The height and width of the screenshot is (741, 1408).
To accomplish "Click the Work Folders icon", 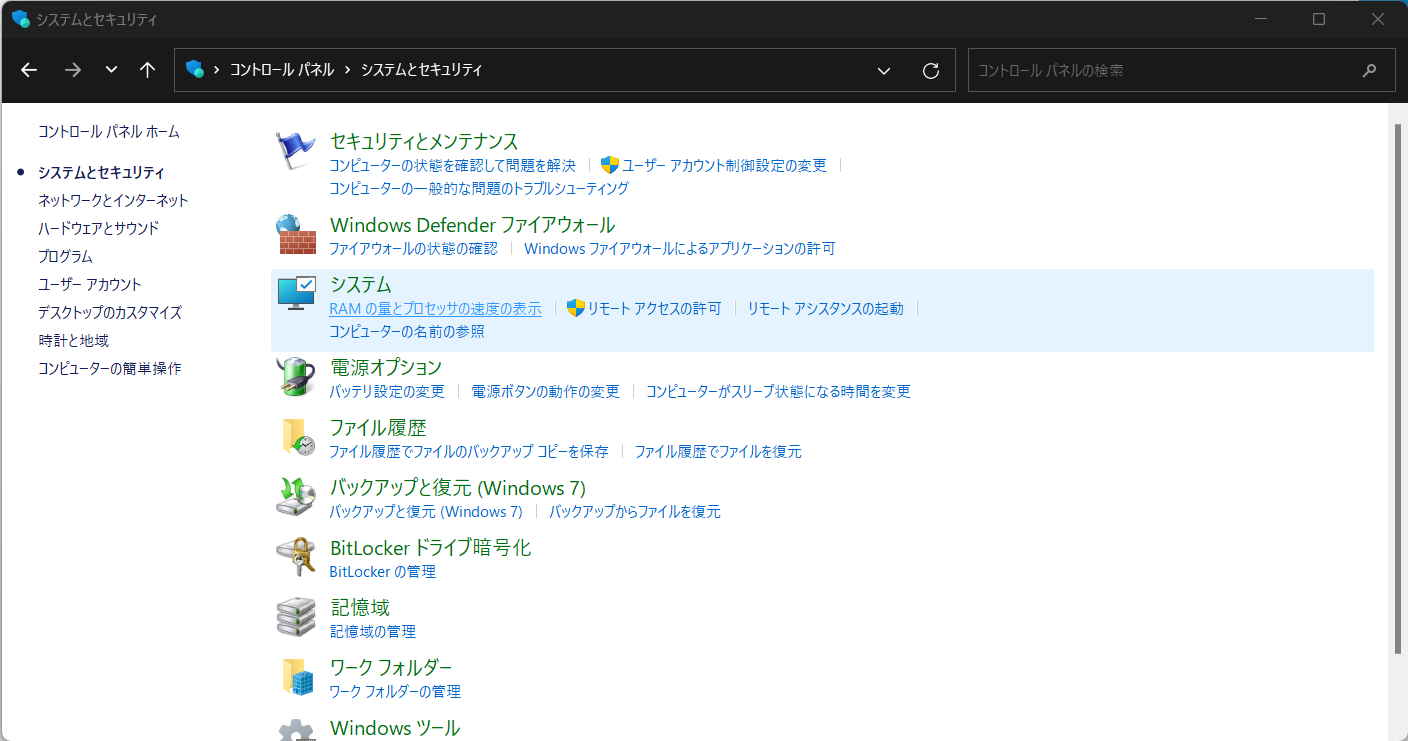I will pos(295,677).
